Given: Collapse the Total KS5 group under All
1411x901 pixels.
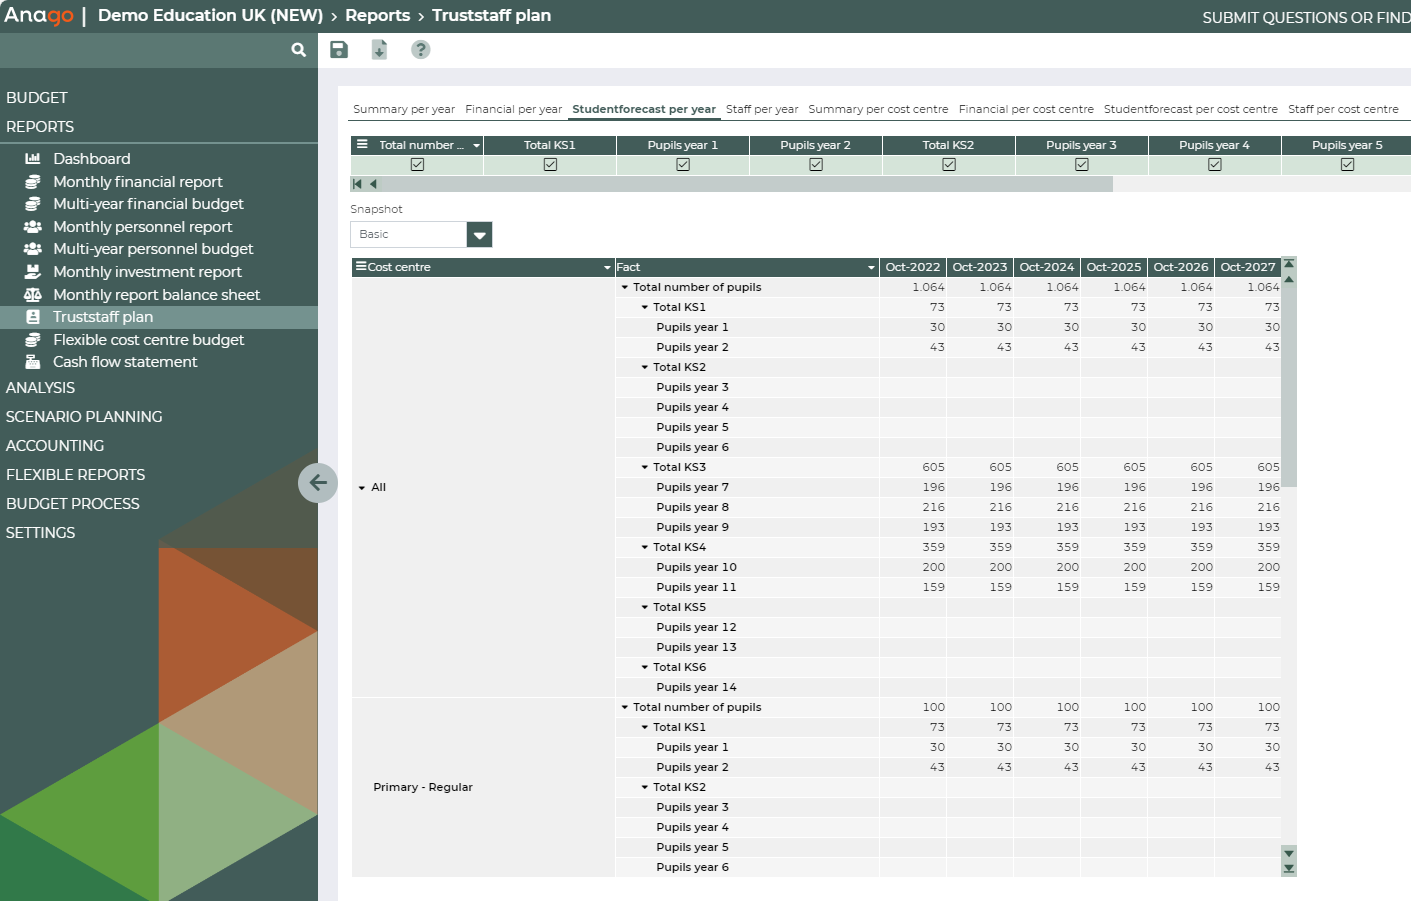Looking at the screenshot, I should click(645, 608).
